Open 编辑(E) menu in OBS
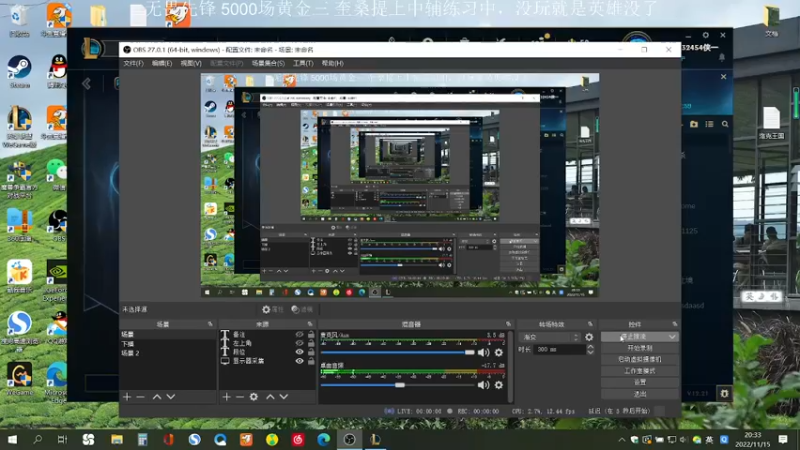Screen dimensions: 800x450 (x=162, y=63)
